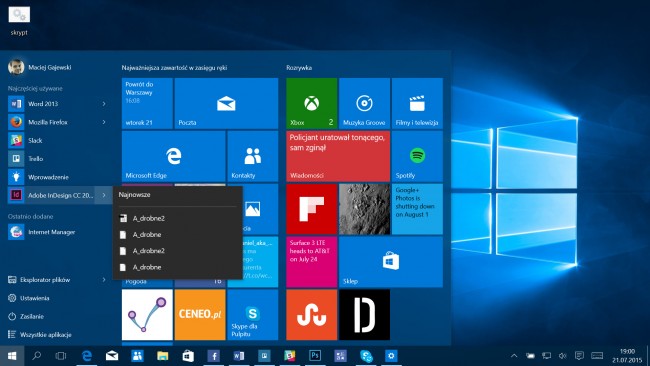The width and height of the screenshot is (650, 366).
Task: Select Adobe InDesign CC entry
Action: pos(52,195)
